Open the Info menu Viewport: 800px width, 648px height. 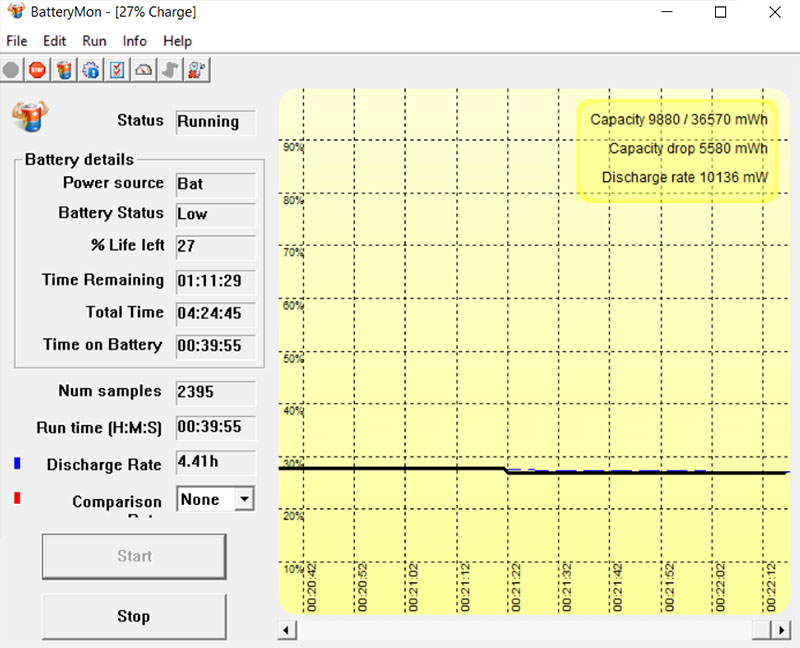pos(134,41)
